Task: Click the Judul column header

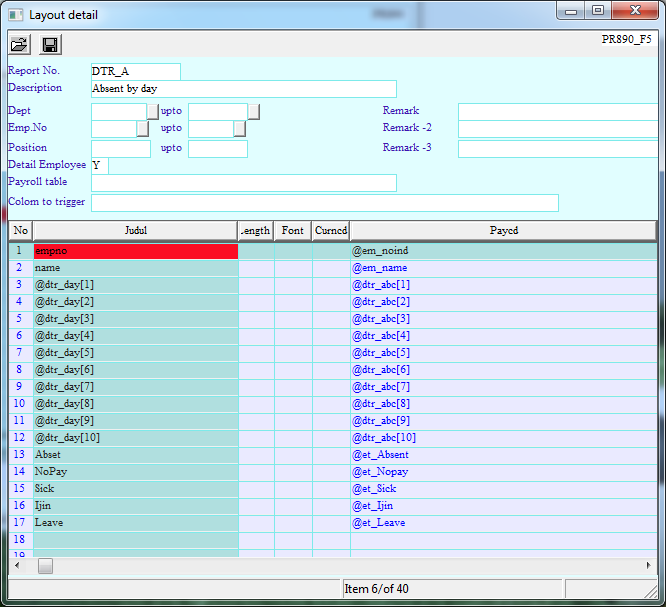Action: (x=136, y=231)
